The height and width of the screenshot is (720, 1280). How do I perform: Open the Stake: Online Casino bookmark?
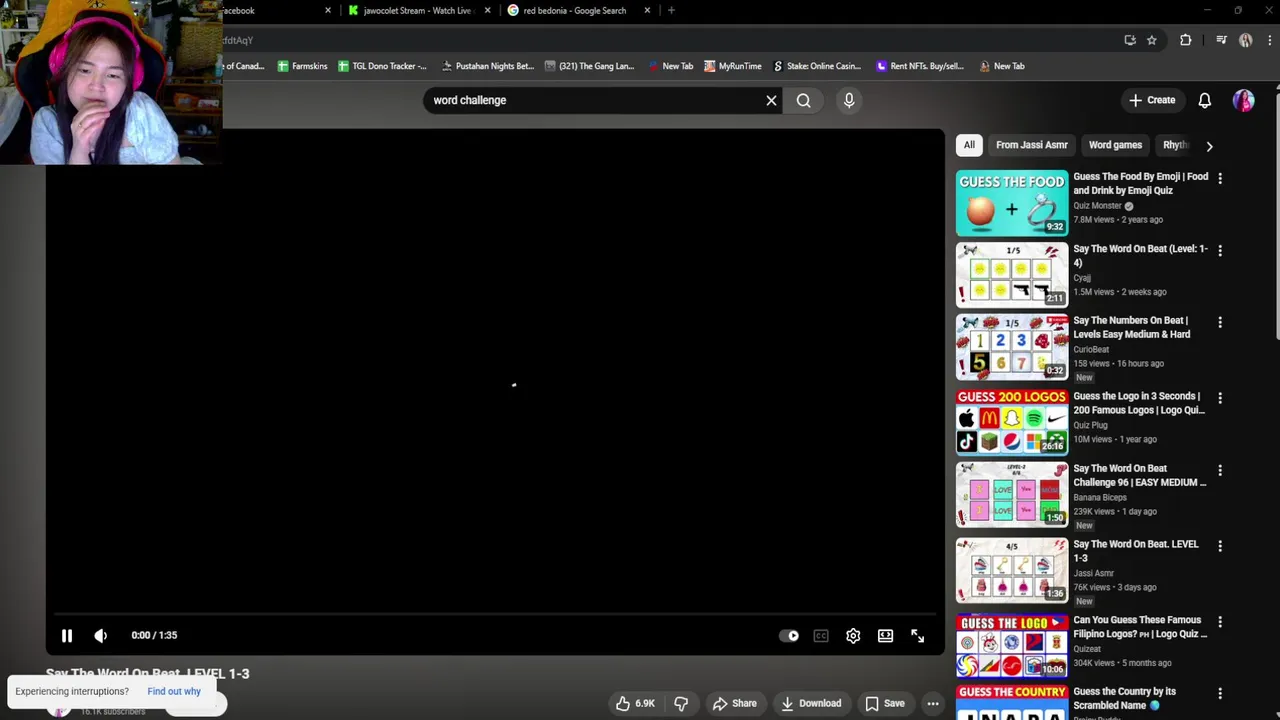[x=817, y=66]
